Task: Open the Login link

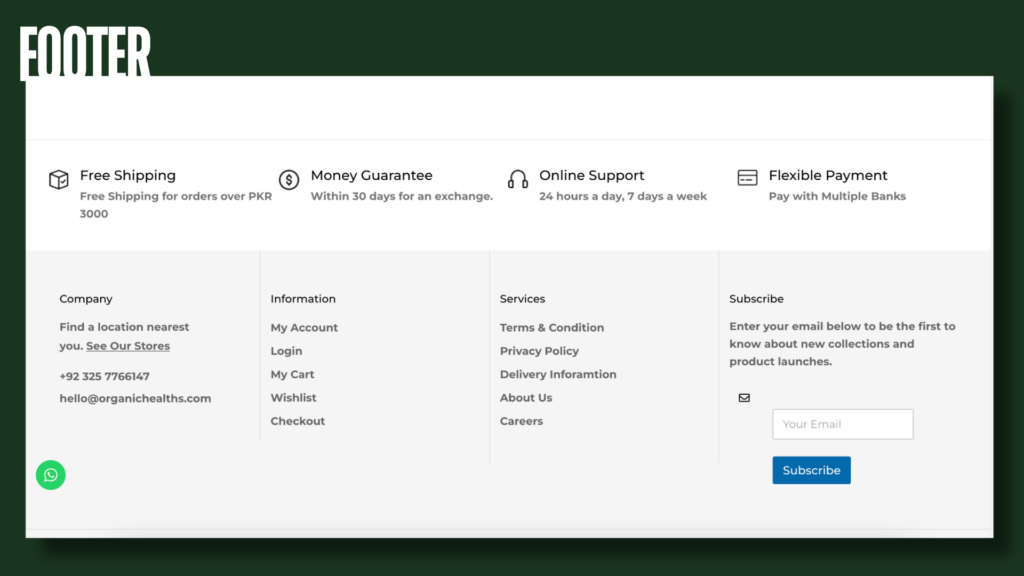Action: [x=286, y=351]
